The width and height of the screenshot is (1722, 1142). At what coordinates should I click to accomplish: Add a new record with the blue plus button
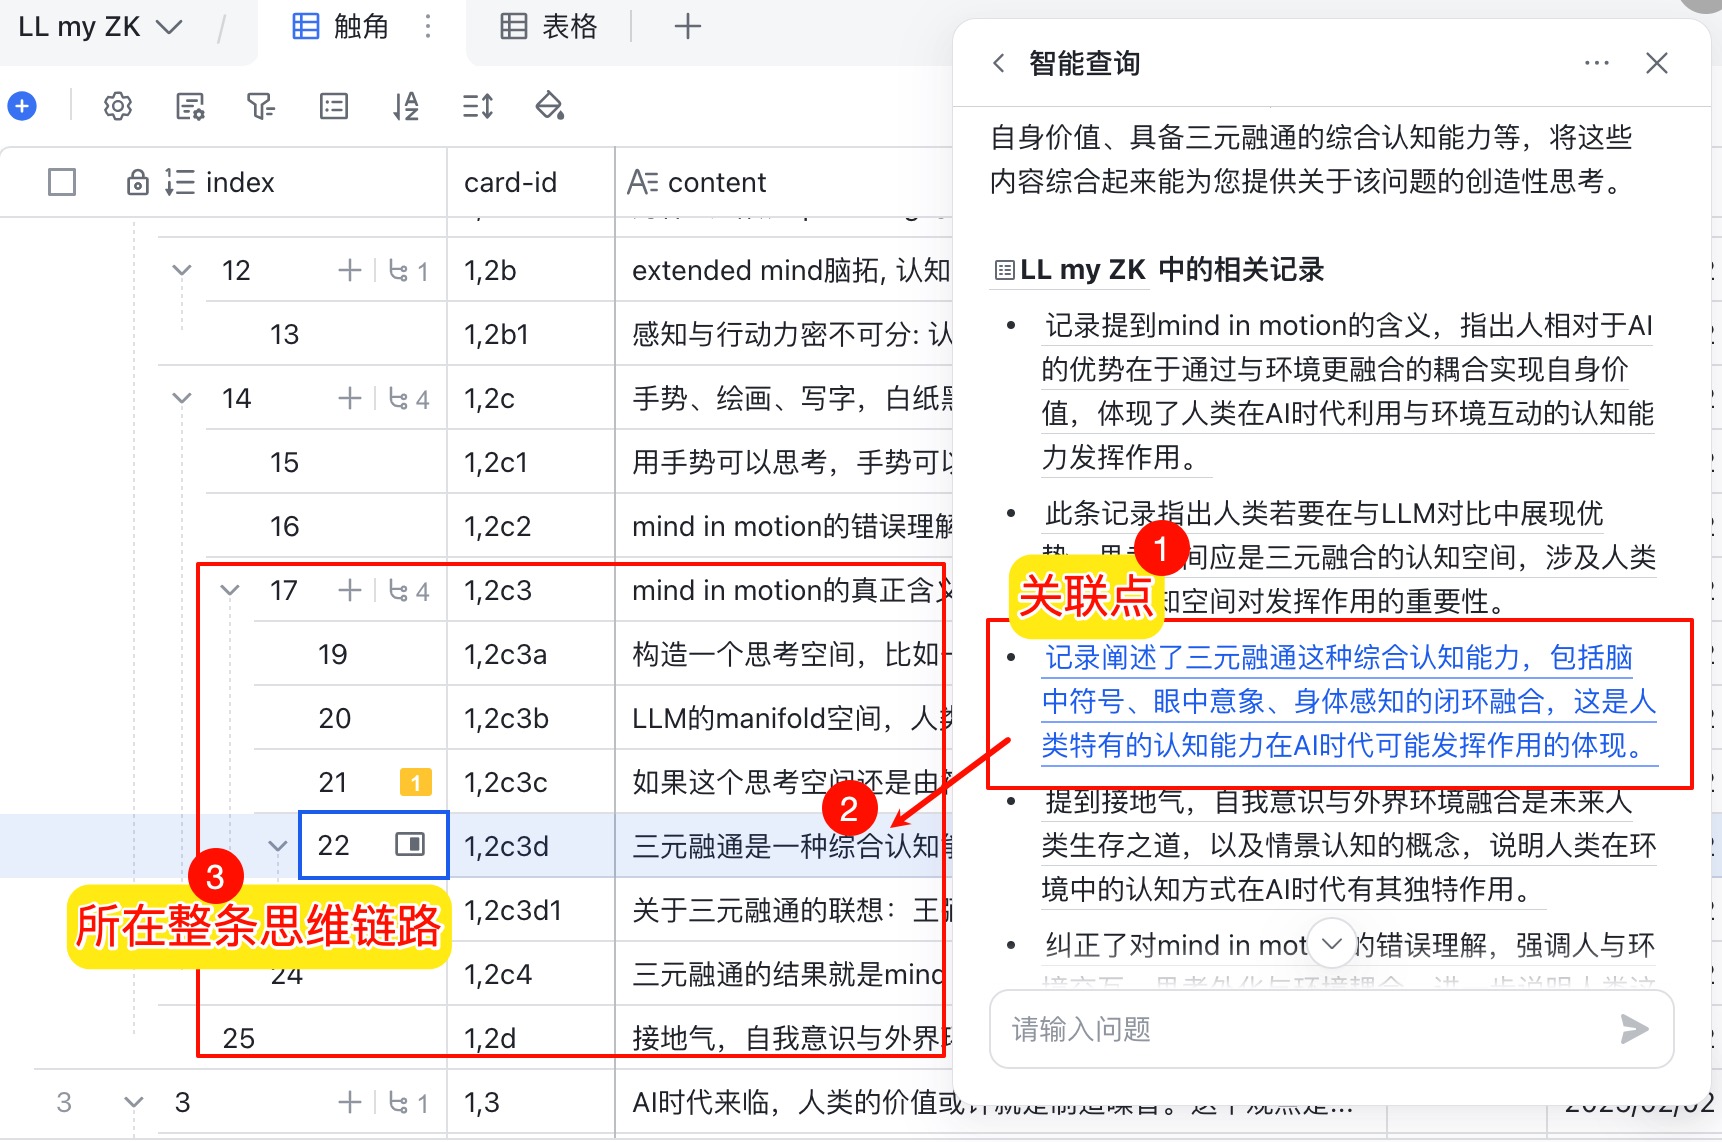[22, 105]
